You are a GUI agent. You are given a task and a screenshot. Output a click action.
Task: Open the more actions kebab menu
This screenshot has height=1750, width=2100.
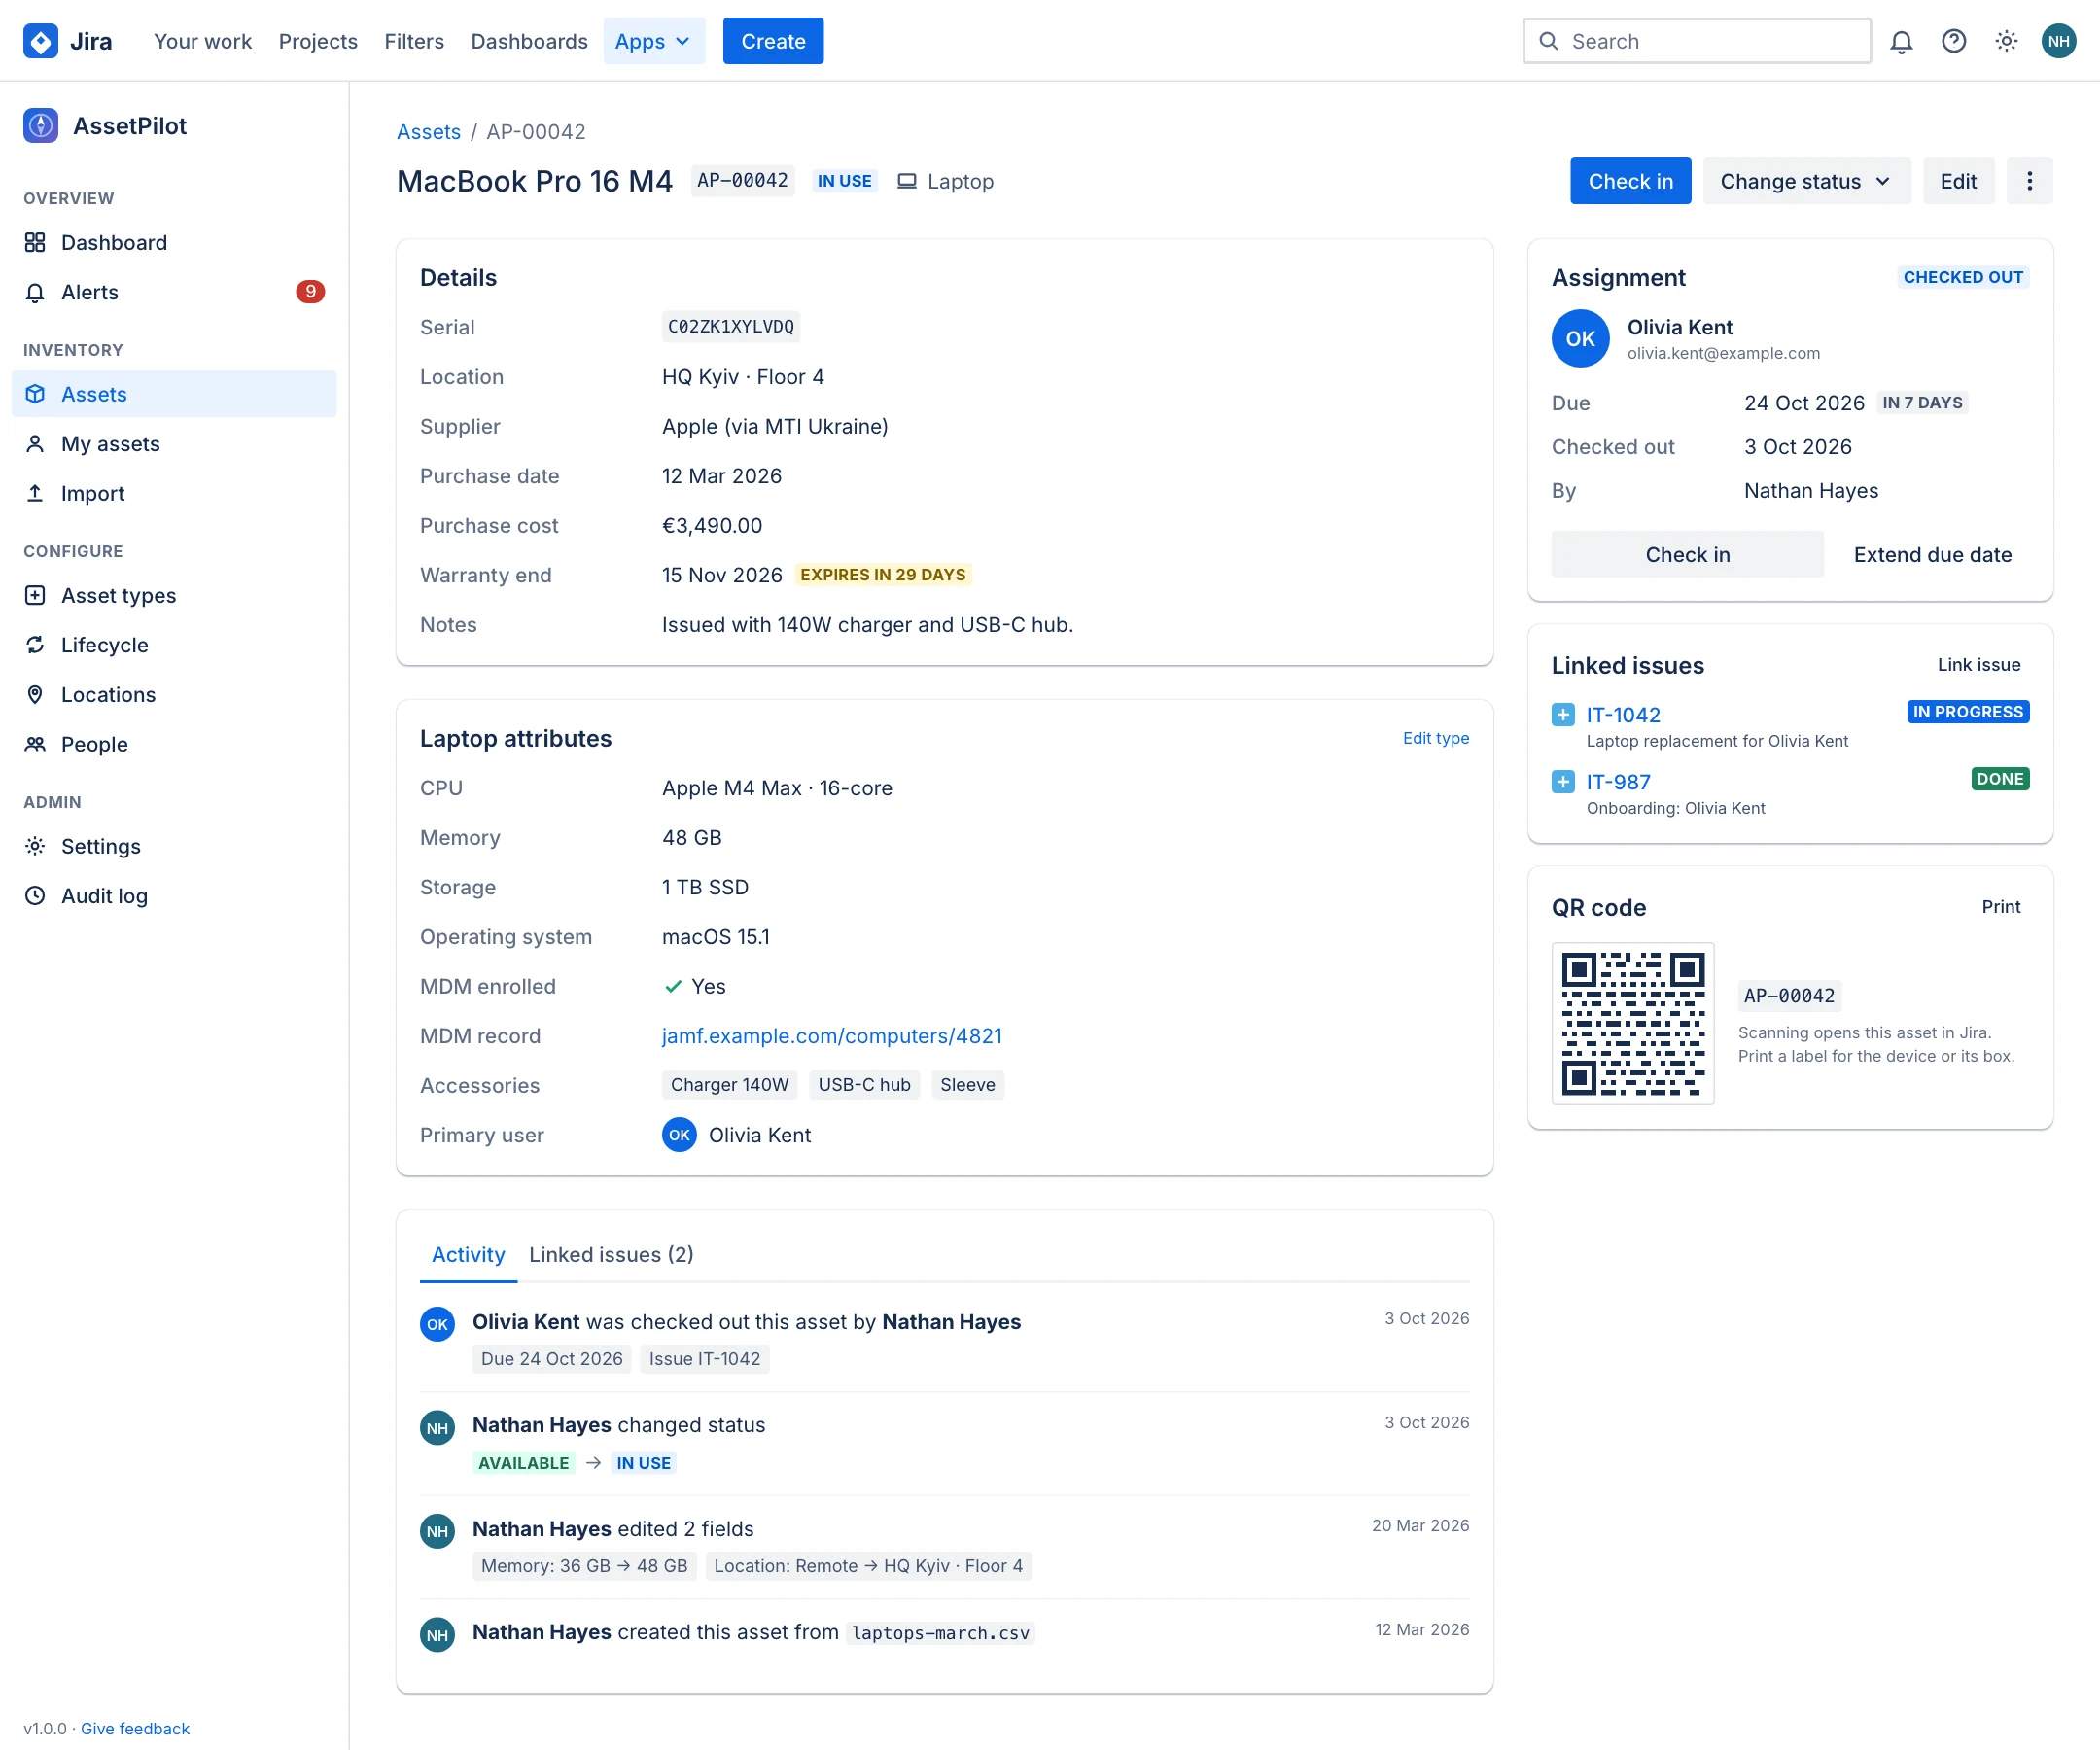(2029, 181)
